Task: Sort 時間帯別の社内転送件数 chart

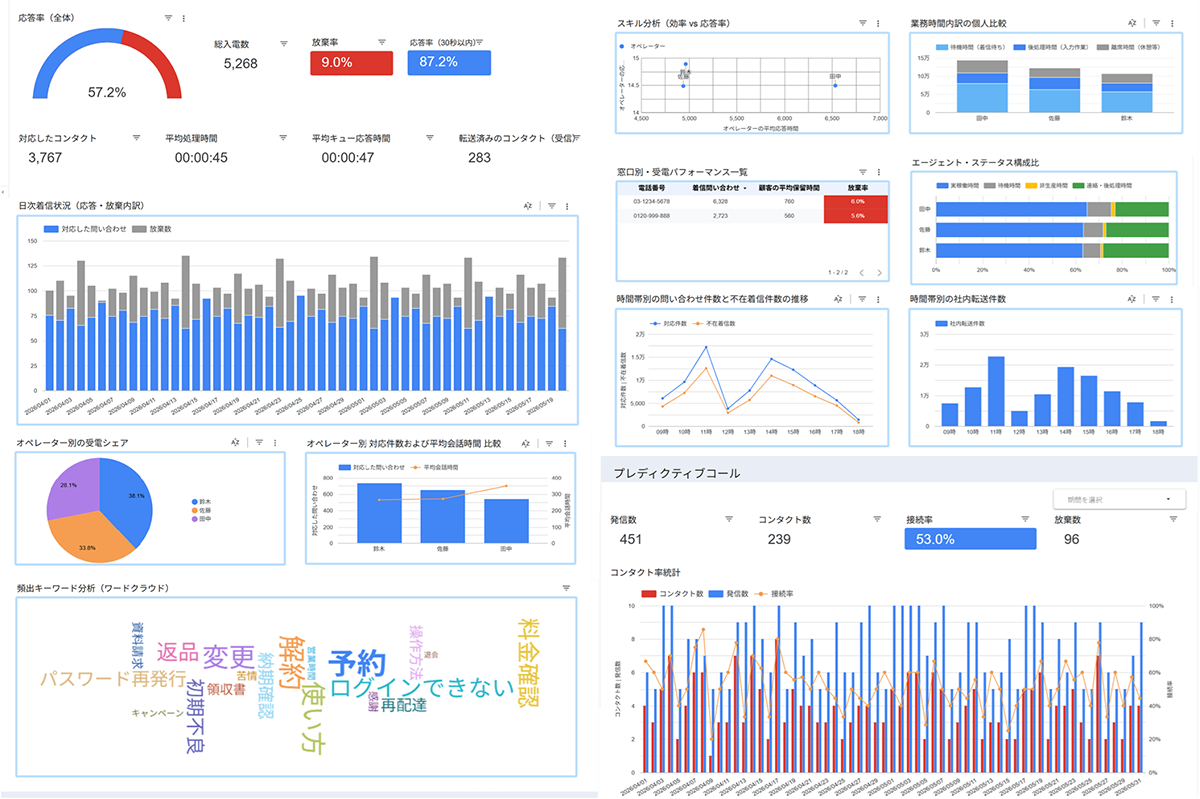Action: pos(1133,298)
